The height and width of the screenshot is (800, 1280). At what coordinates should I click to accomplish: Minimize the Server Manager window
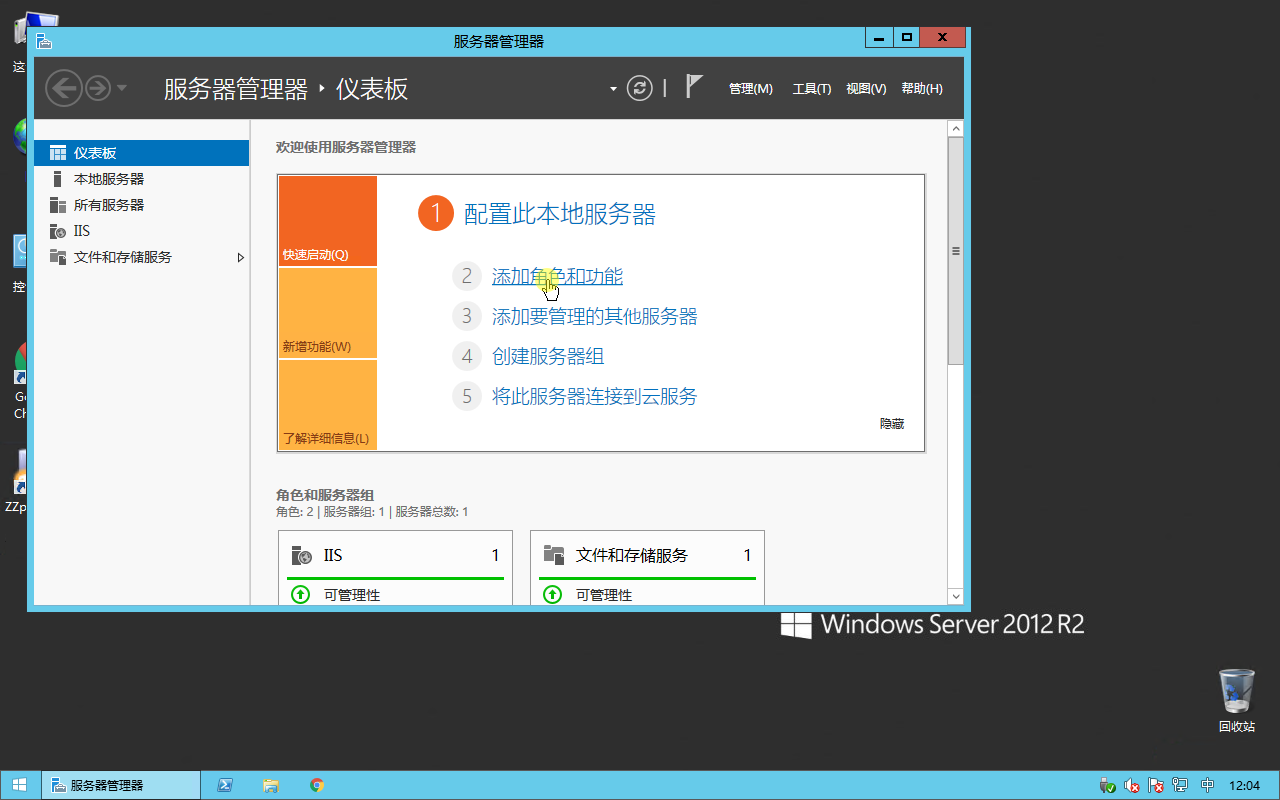[880, 38]
